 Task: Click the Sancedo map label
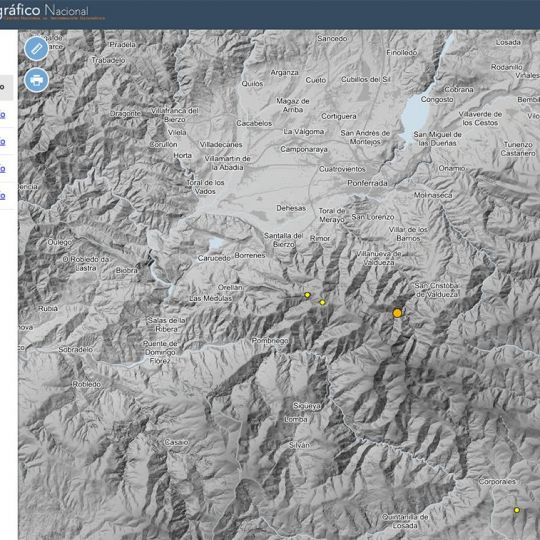click(x=332, y=39)
